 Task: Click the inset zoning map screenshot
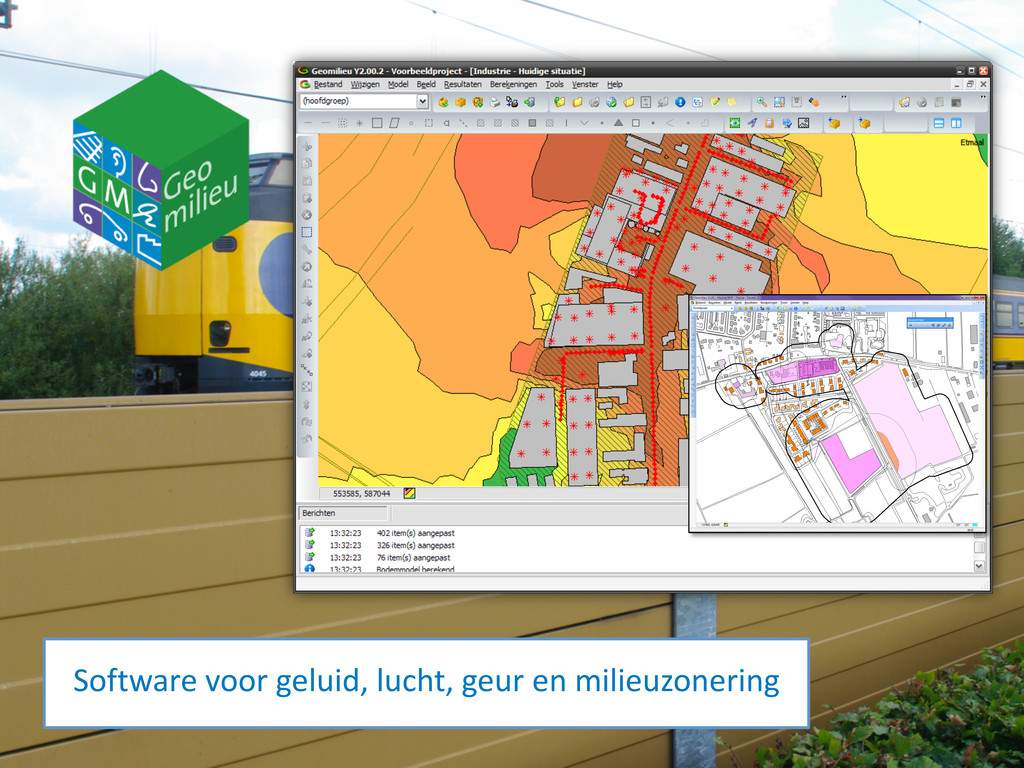coord(837,413)
